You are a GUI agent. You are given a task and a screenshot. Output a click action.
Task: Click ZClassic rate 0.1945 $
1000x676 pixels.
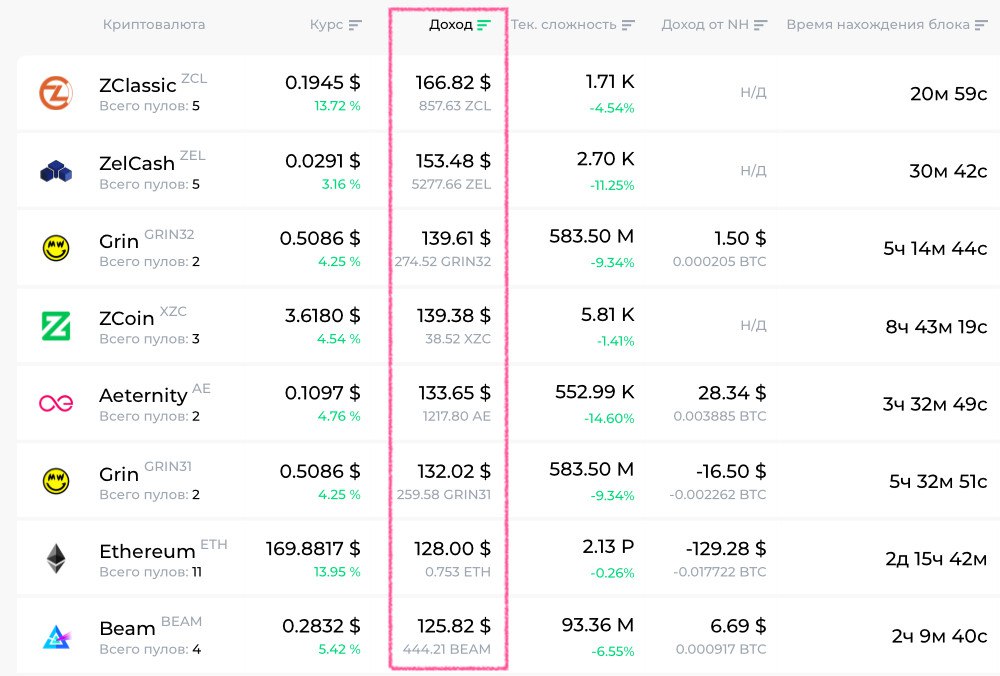pos(323,82)
